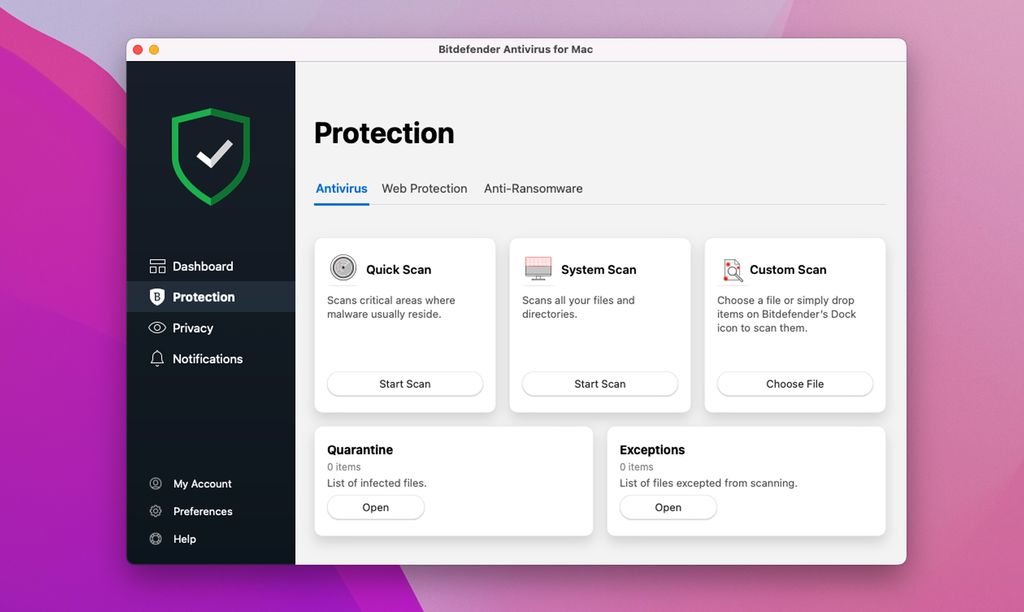Click the System Scan display icon
The height and width of the screenshot is (612, 1024).
click(538, 268)
